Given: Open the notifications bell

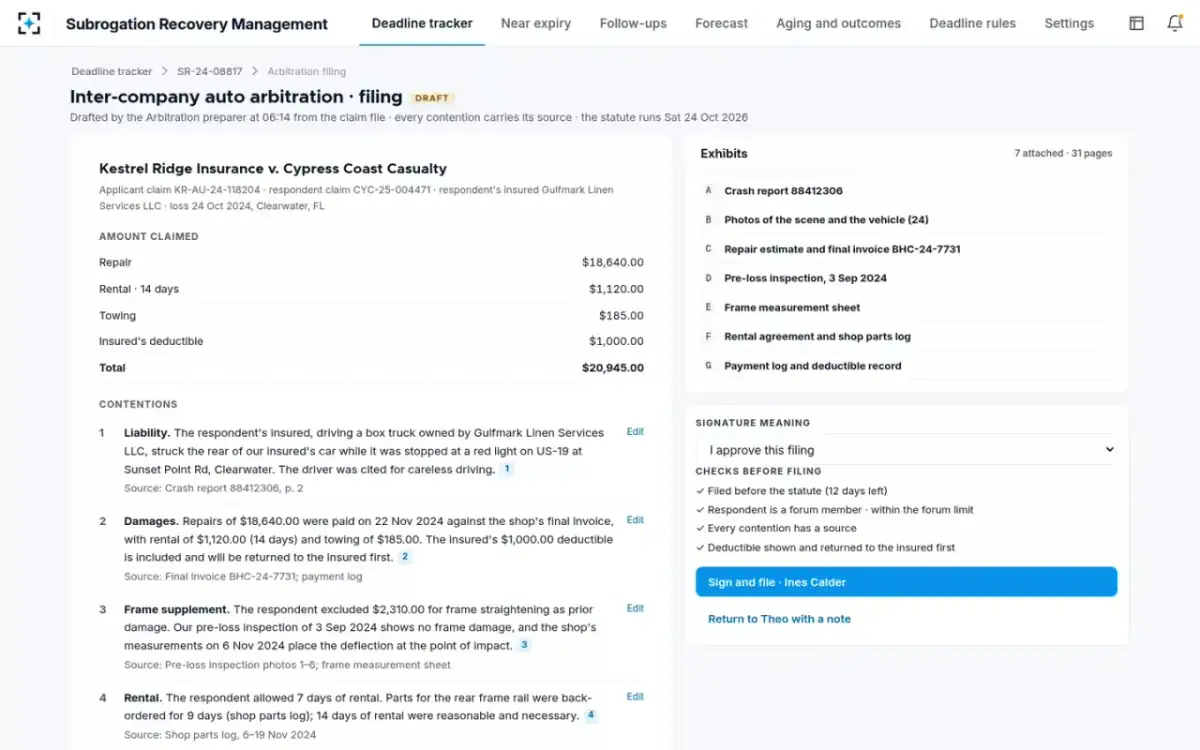Looking at the screenshot, I should coord(1175,23).
